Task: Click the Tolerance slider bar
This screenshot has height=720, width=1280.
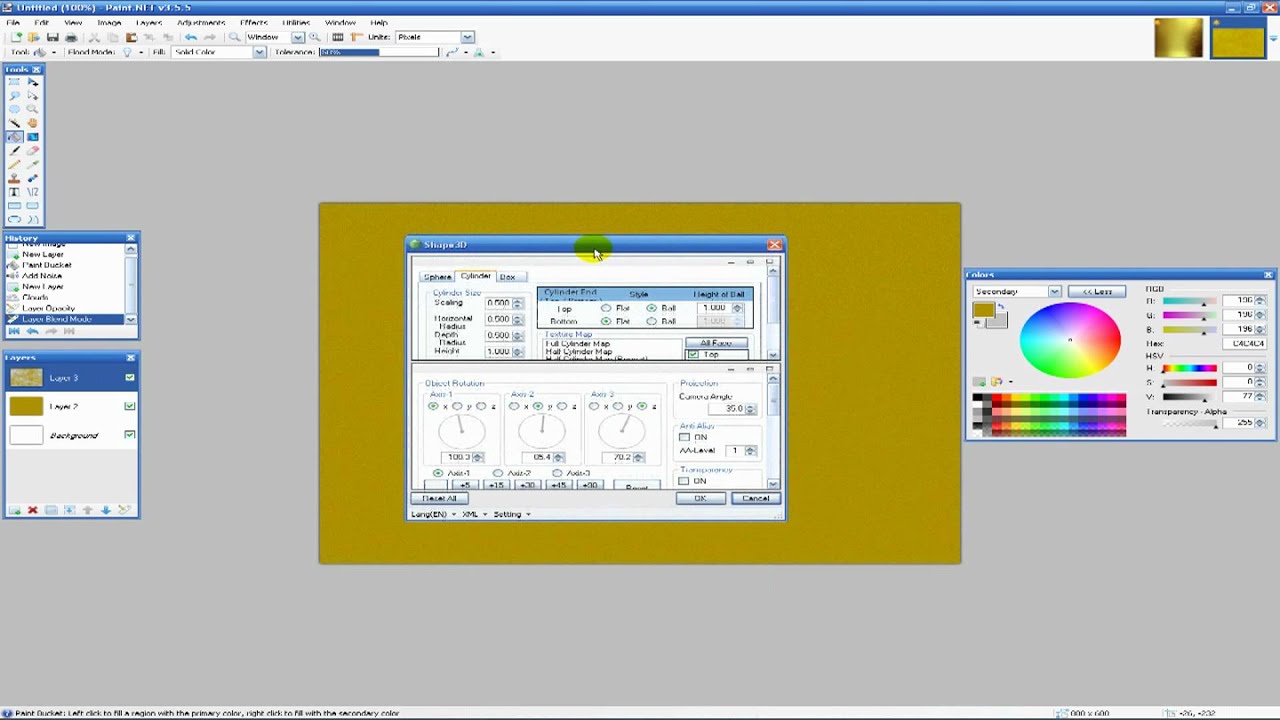Action: click(381, 52)
